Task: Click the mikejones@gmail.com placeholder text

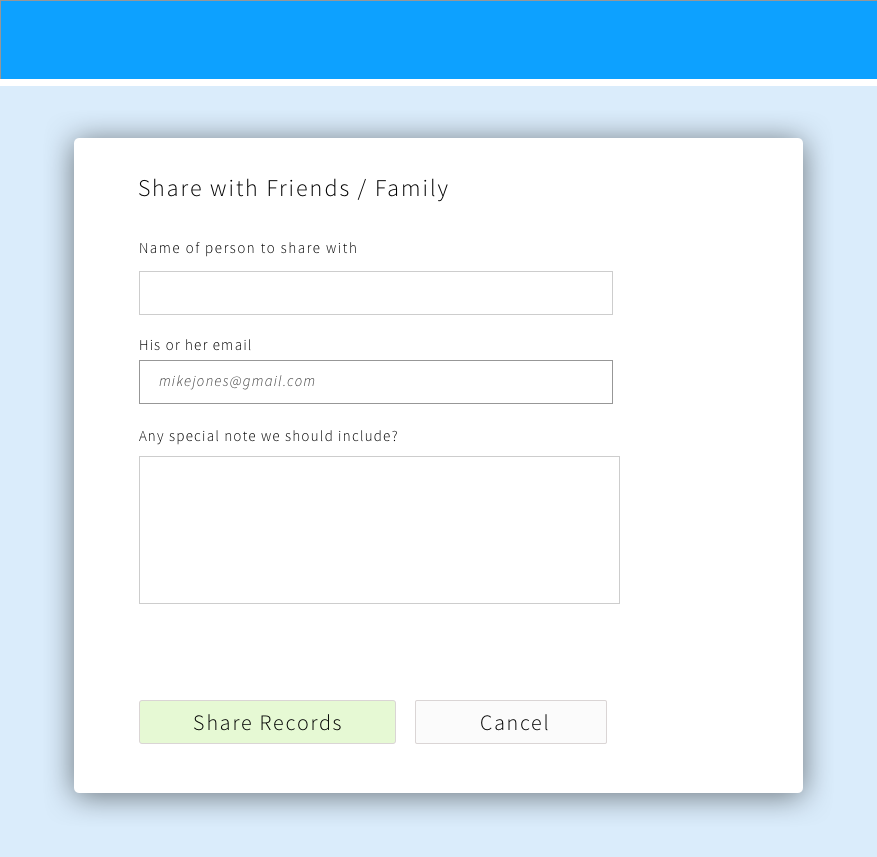Action: 237,382
